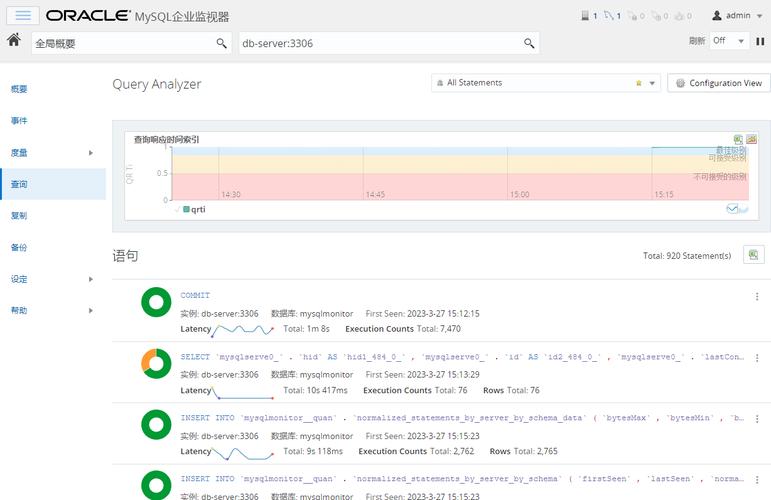Click the orange-green SELECT statement donut chart
Viewport: 771px width, 500px height.
pos(156,364)
